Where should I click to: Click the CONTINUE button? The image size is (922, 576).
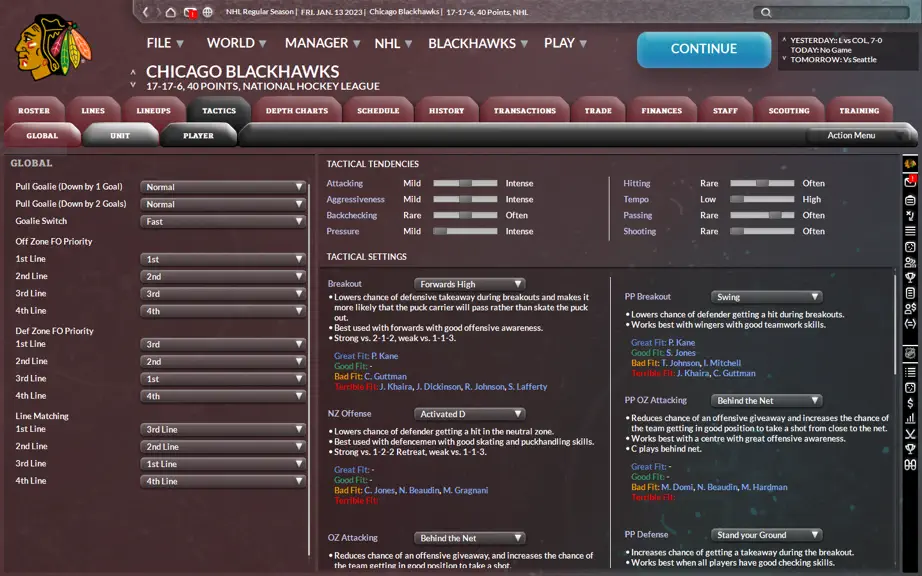pos(704,49)
